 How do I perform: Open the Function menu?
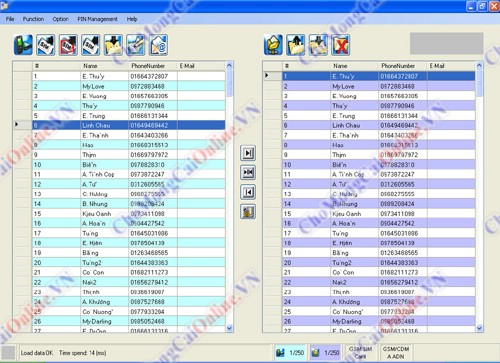tap(33, 19)
